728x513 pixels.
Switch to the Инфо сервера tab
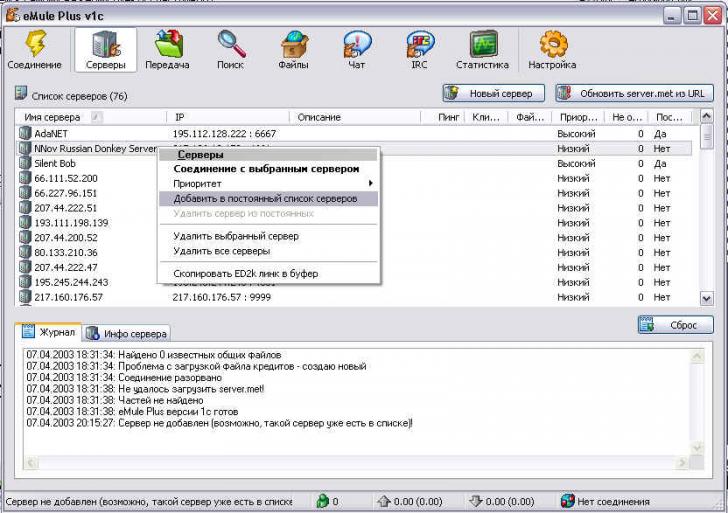[127, 333]
